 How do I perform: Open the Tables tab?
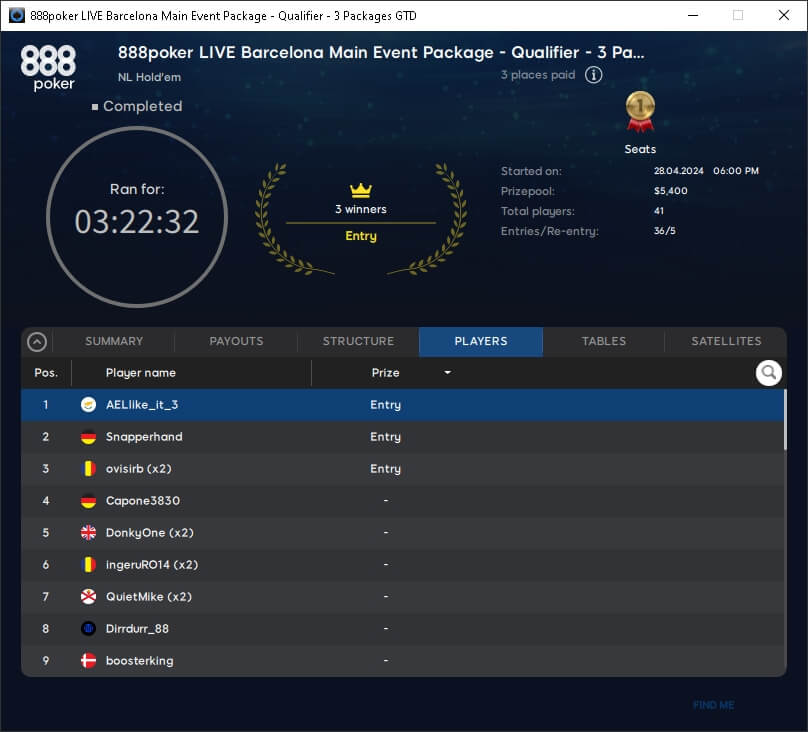pos(603,341)
